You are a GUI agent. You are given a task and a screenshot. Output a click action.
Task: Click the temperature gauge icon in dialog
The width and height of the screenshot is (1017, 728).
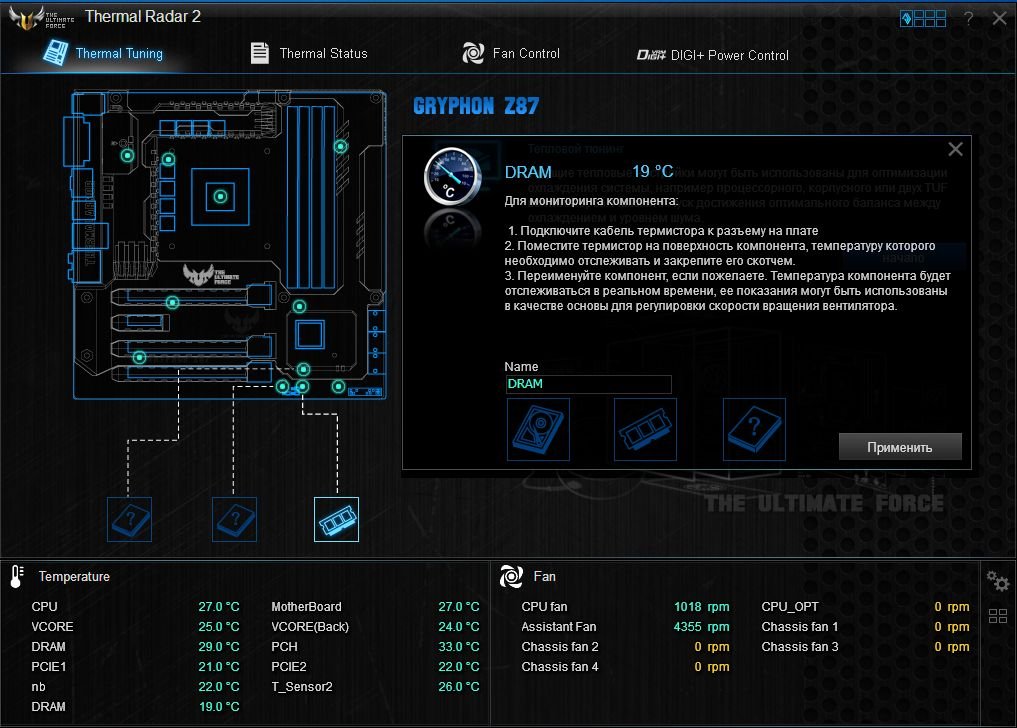452,176
